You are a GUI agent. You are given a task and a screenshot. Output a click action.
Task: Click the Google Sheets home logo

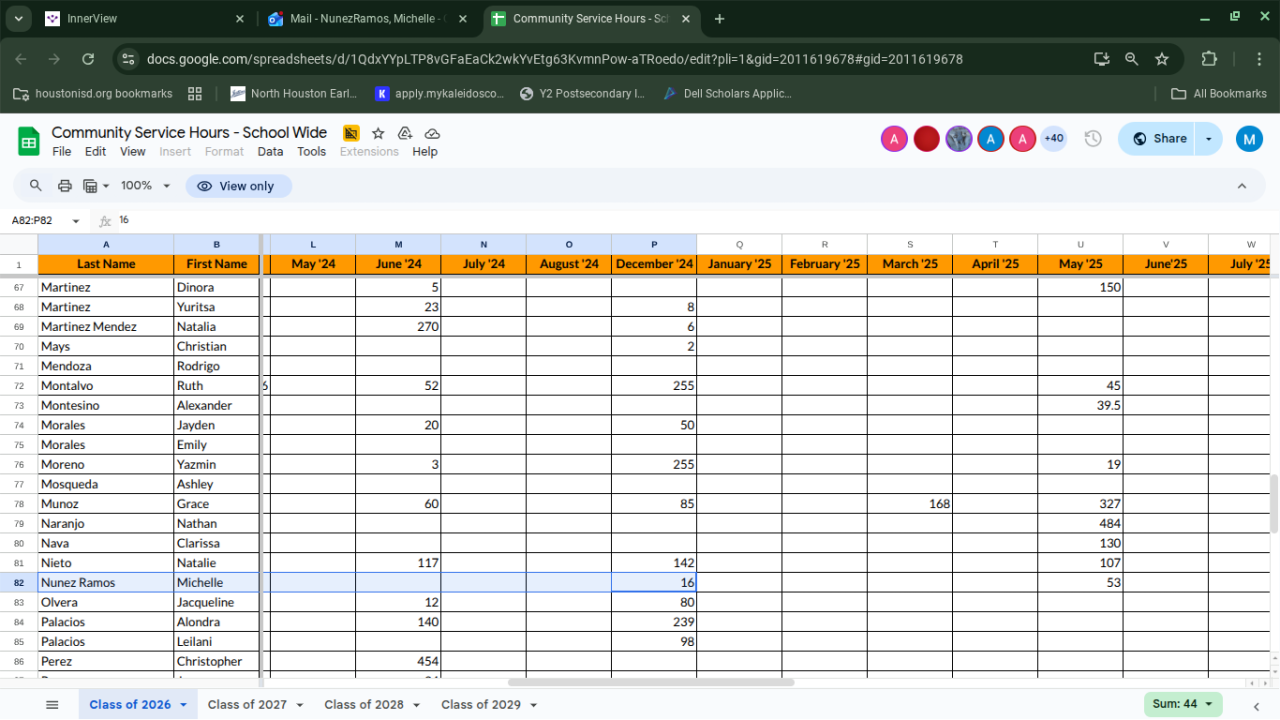click(x=28, y=141)
